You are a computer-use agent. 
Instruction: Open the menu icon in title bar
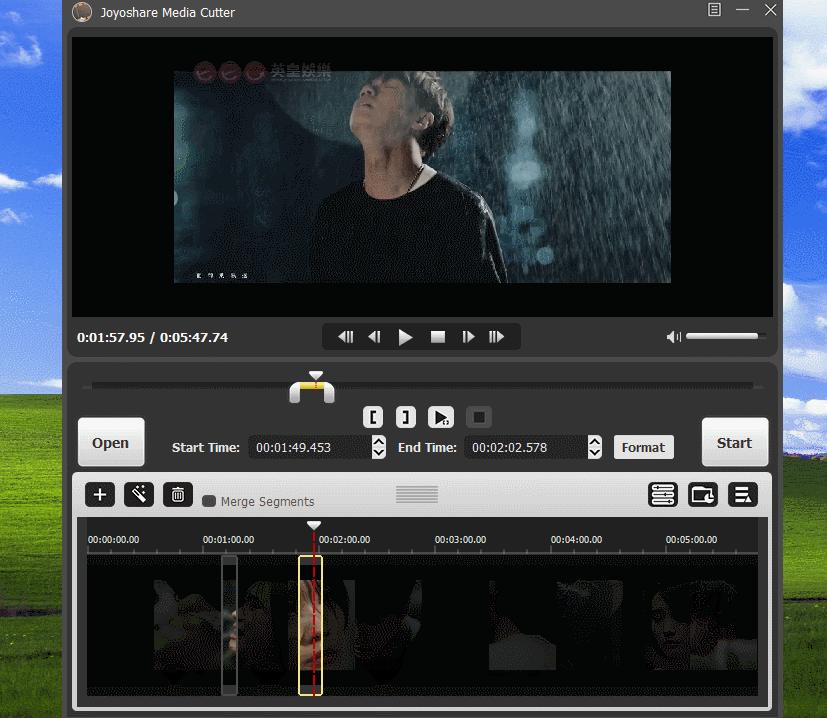(714, 9)
